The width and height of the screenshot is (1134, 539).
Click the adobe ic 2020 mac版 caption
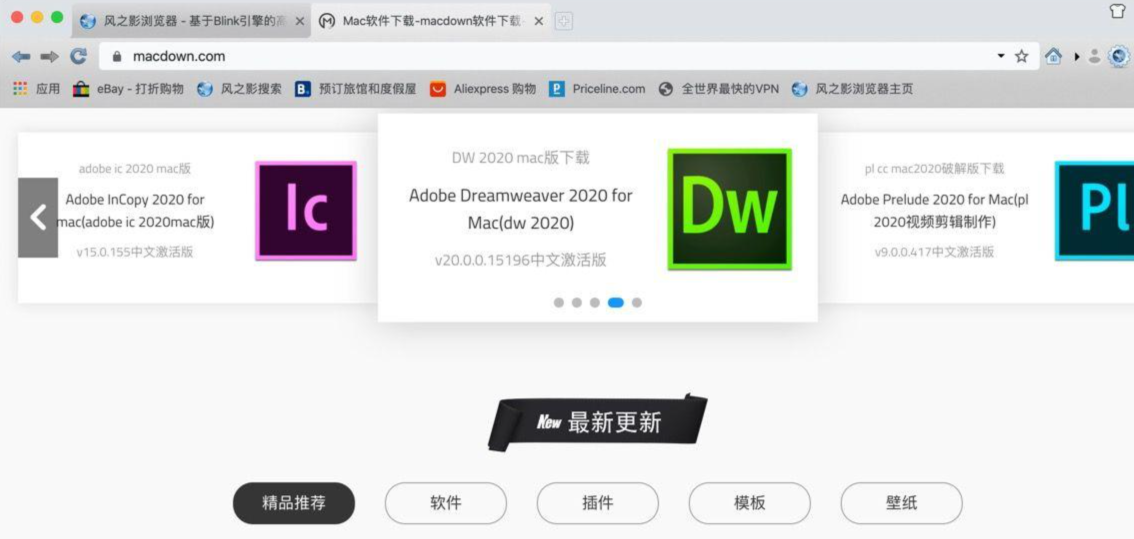point(135,169)
